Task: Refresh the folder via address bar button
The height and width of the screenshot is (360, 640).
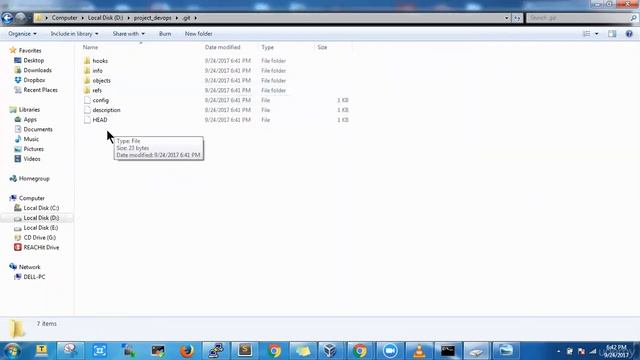Action: pos(517,18)
